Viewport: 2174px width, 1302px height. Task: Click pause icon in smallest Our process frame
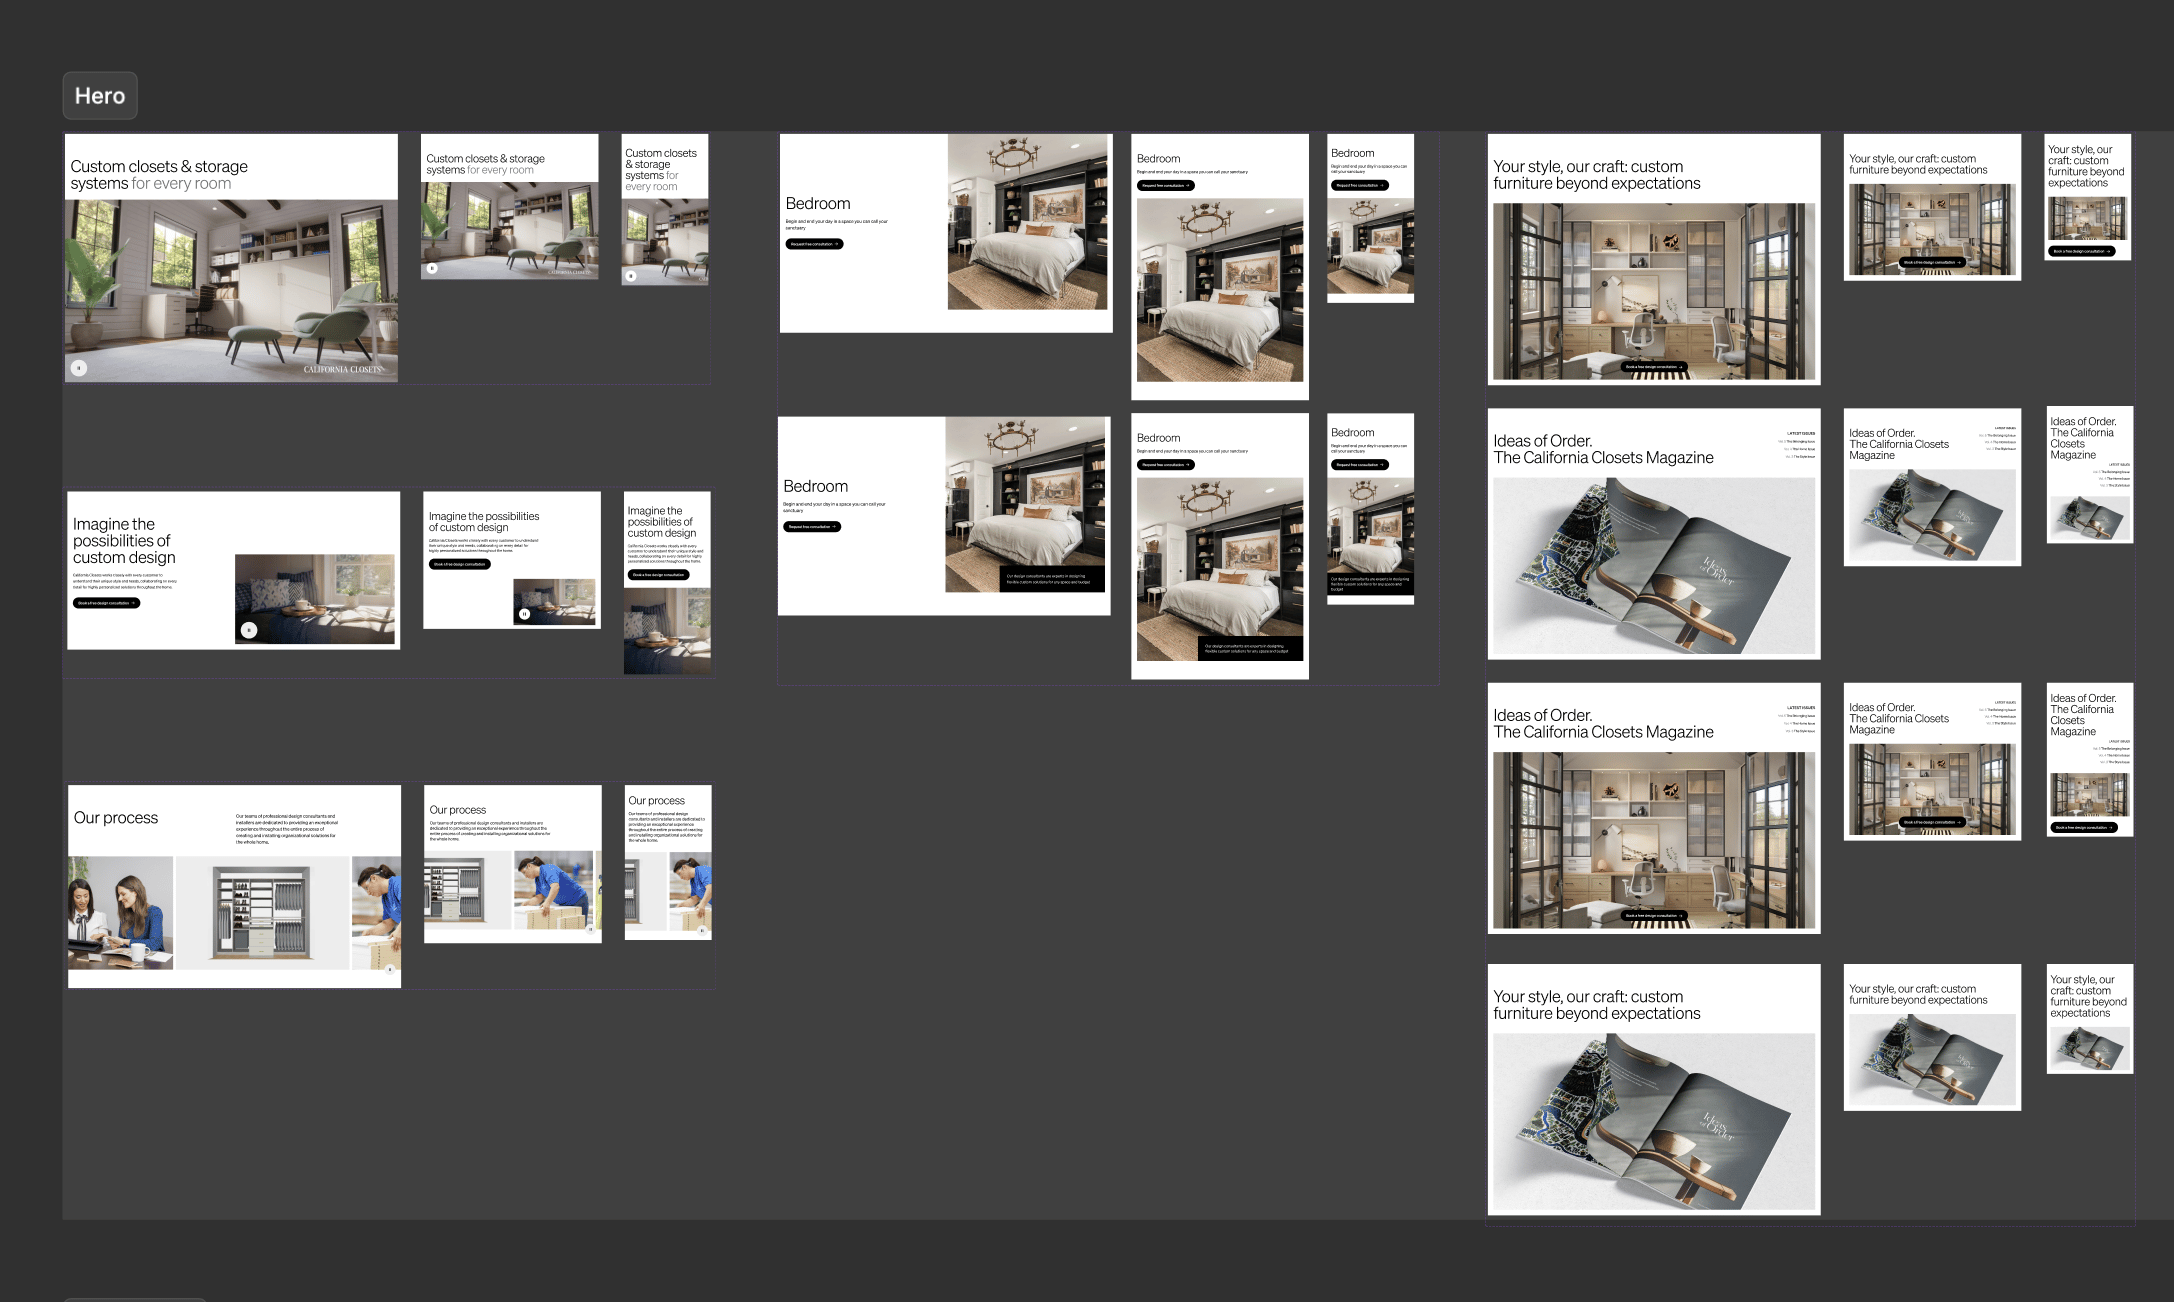pyautogui.click(x=702, y=930)
